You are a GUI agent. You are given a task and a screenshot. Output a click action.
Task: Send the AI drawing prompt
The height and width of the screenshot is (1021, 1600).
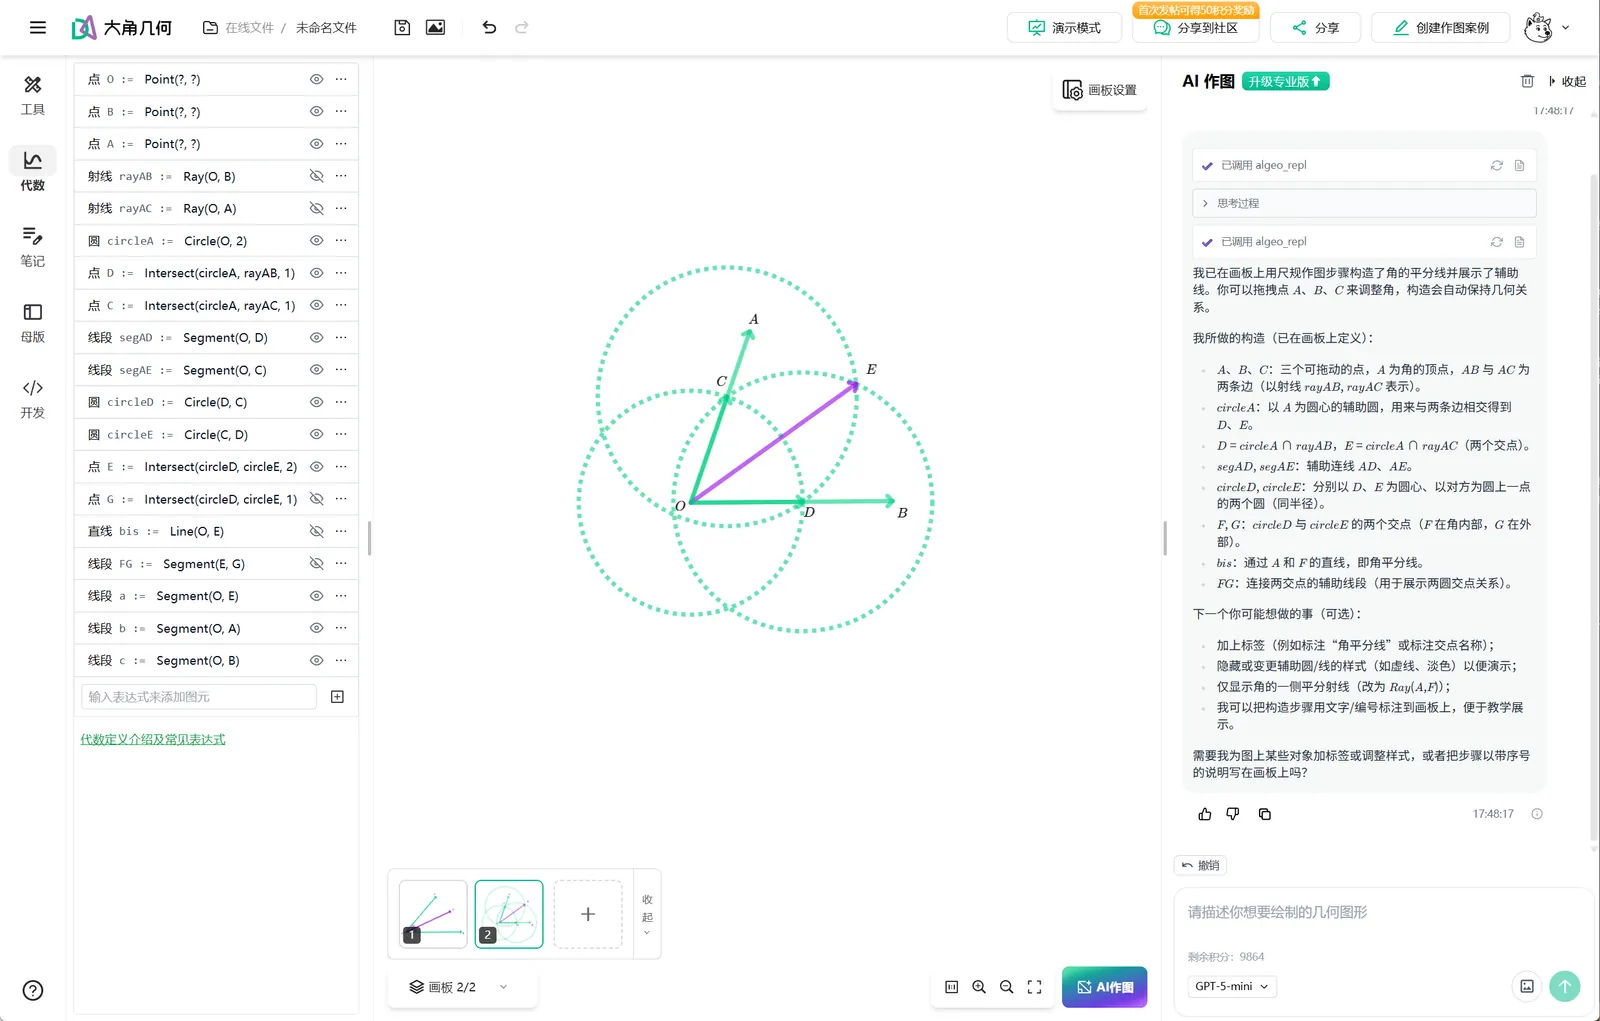(1564, 986)
